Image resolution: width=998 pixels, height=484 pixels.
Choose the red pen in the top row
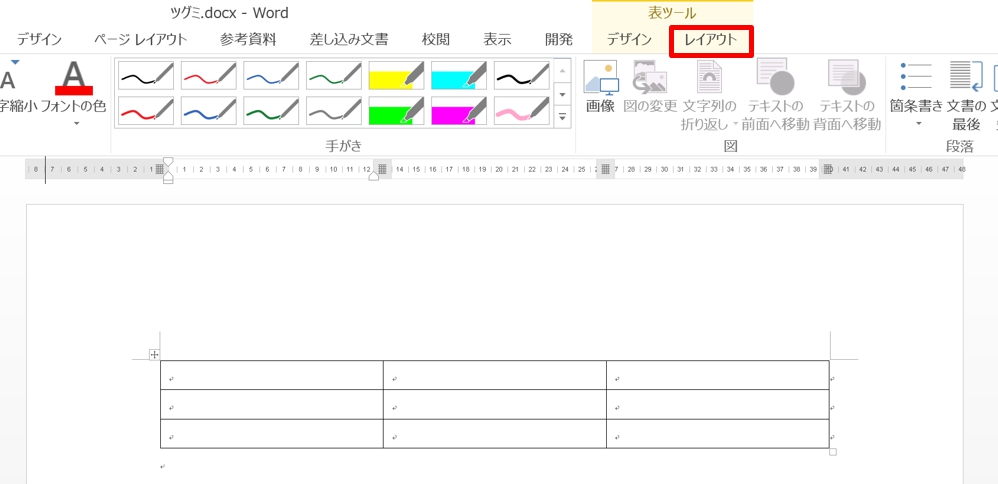[x=208, y=75]
